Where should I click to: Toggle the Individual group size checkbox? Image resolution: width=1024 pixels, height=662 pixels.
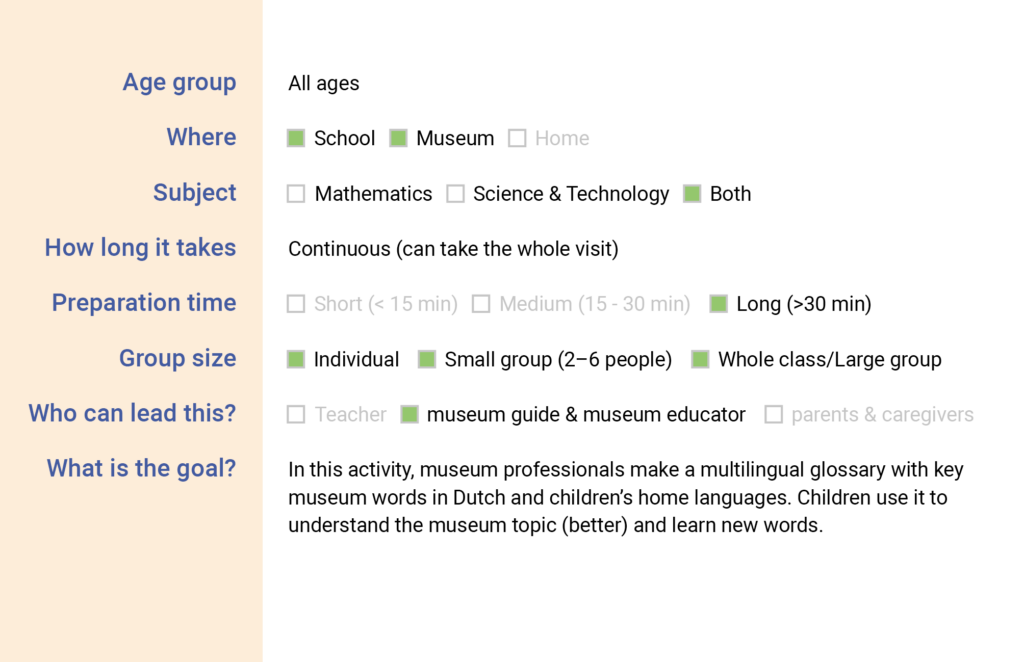[x=296, y=359]
